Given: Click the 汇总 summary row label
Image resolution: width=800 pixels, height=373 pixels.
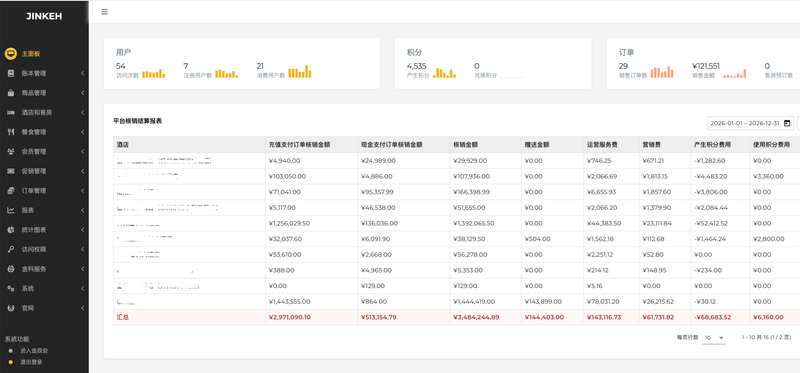Looking at the screenshot, I should click(123, 317).
